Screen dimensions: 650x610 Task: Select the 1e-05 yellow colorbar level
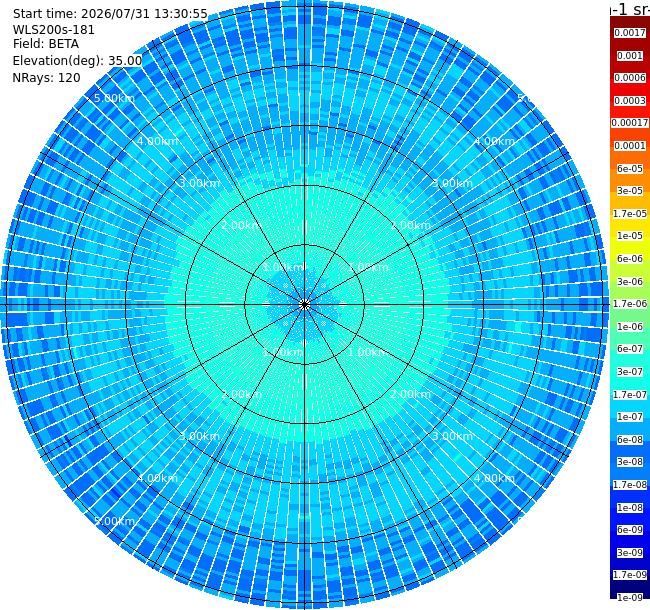coord(630,236)
